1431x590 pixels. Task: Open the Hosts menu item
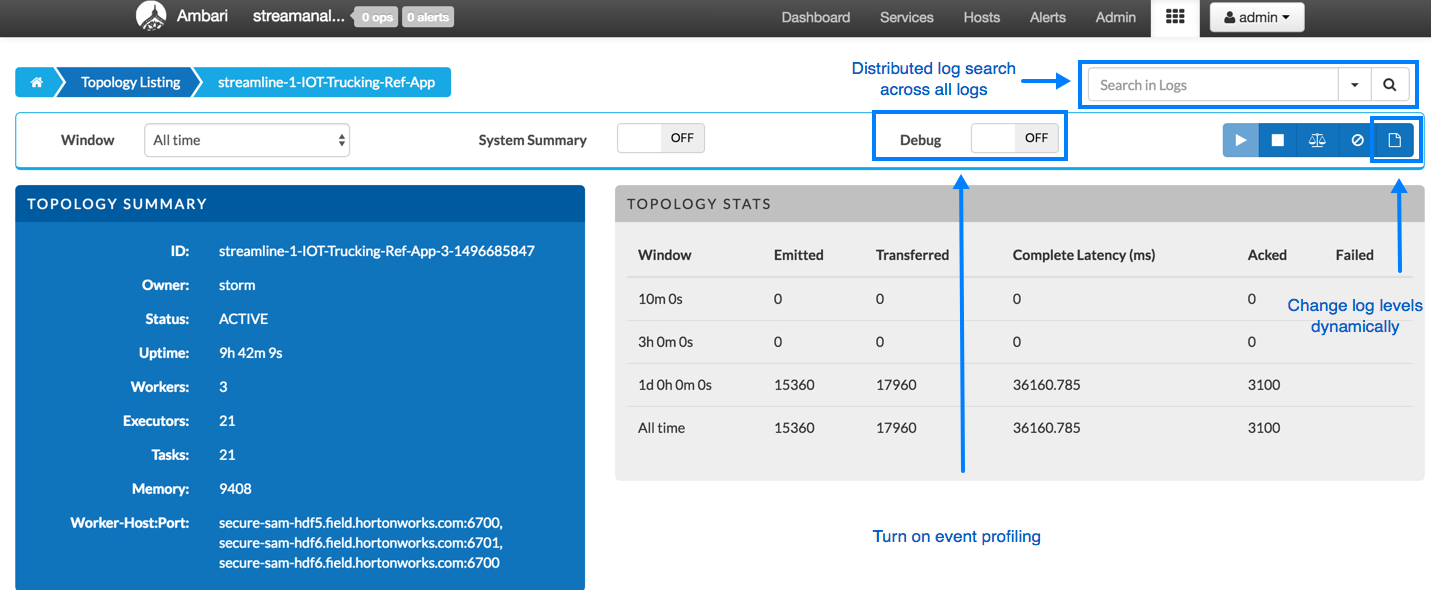tap(981, 17)
